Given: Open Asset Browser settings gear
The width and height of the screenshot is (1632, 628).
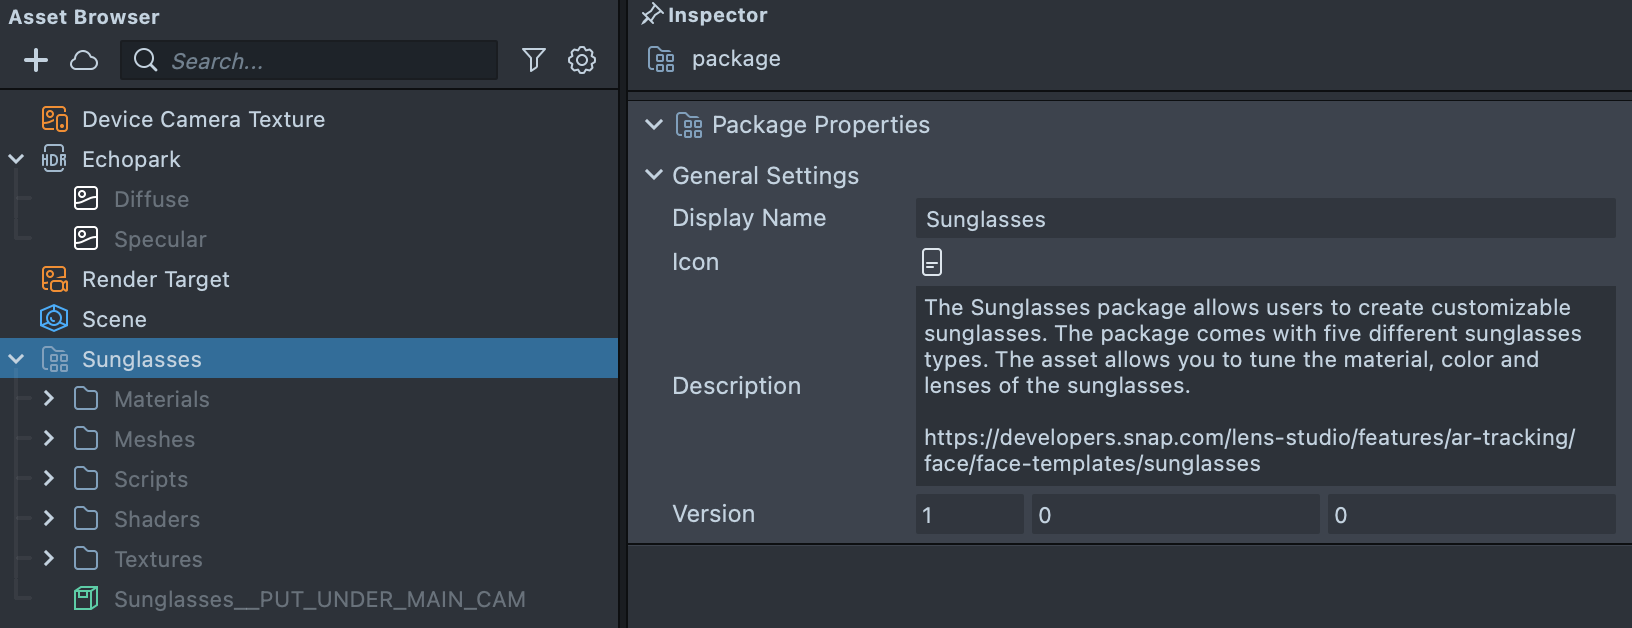Looking at the screenshot, I should (x=582, y=61).
